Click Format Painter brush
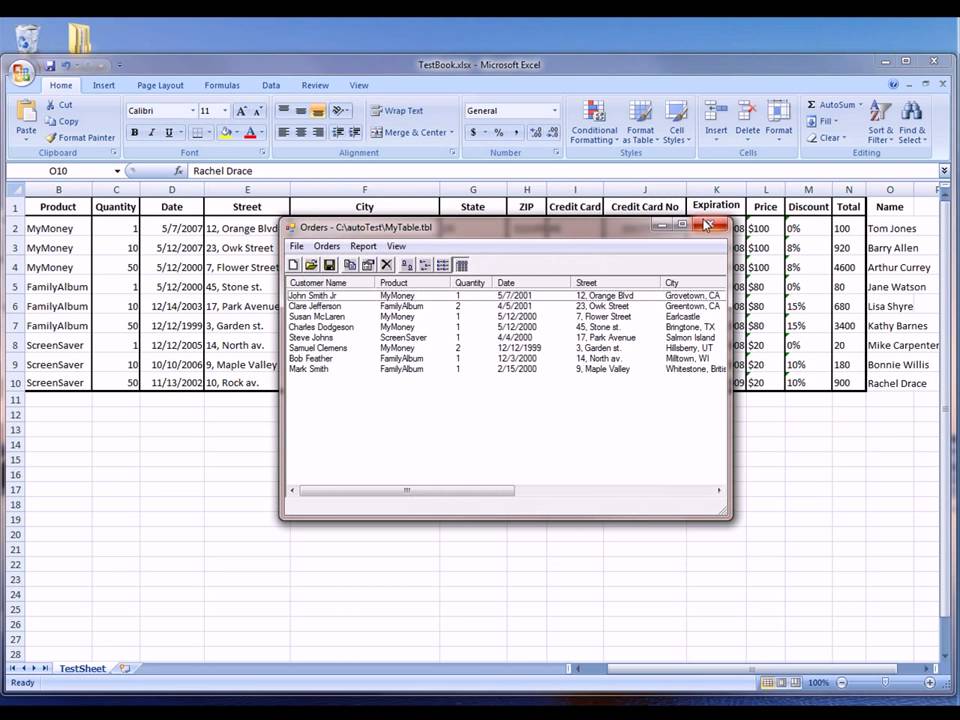 80,138
